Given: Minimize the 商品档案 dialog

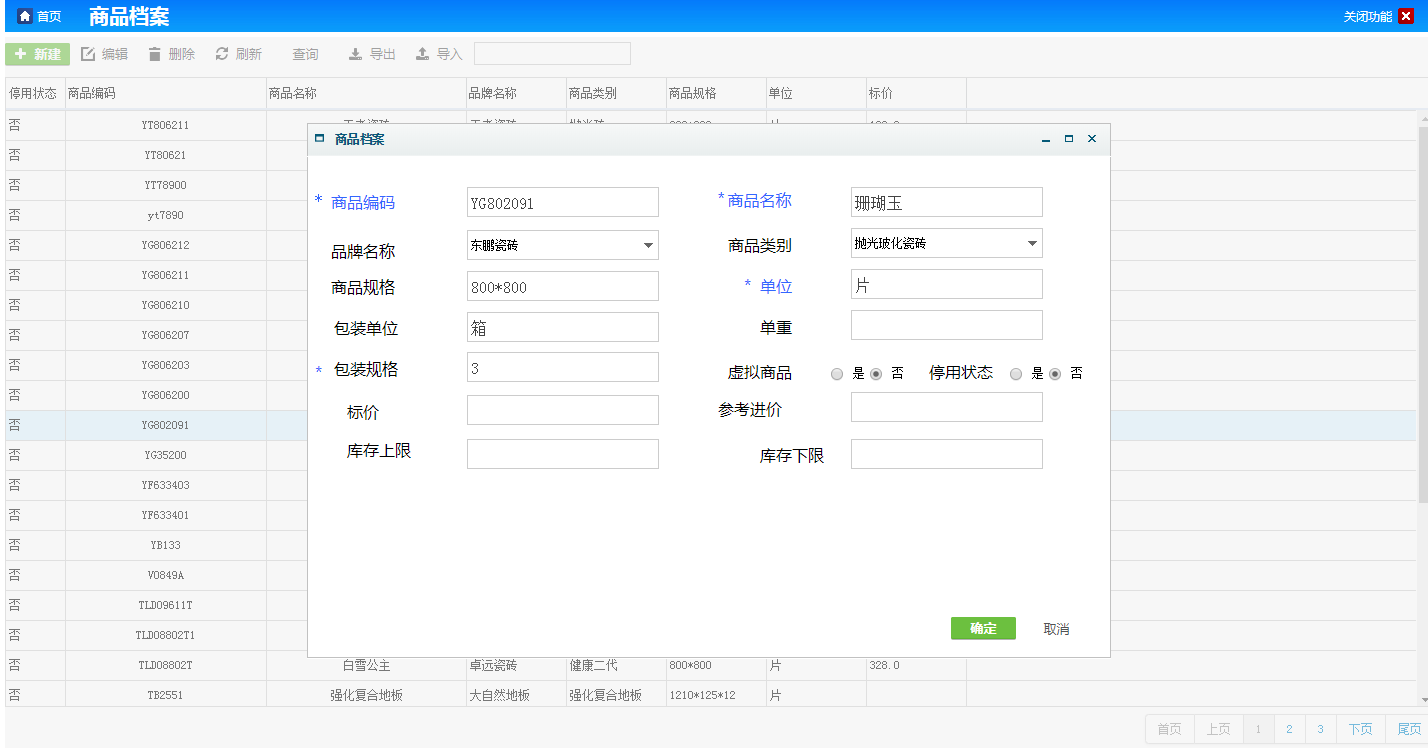Looking at the screenshot, I should coord(1046,140).
